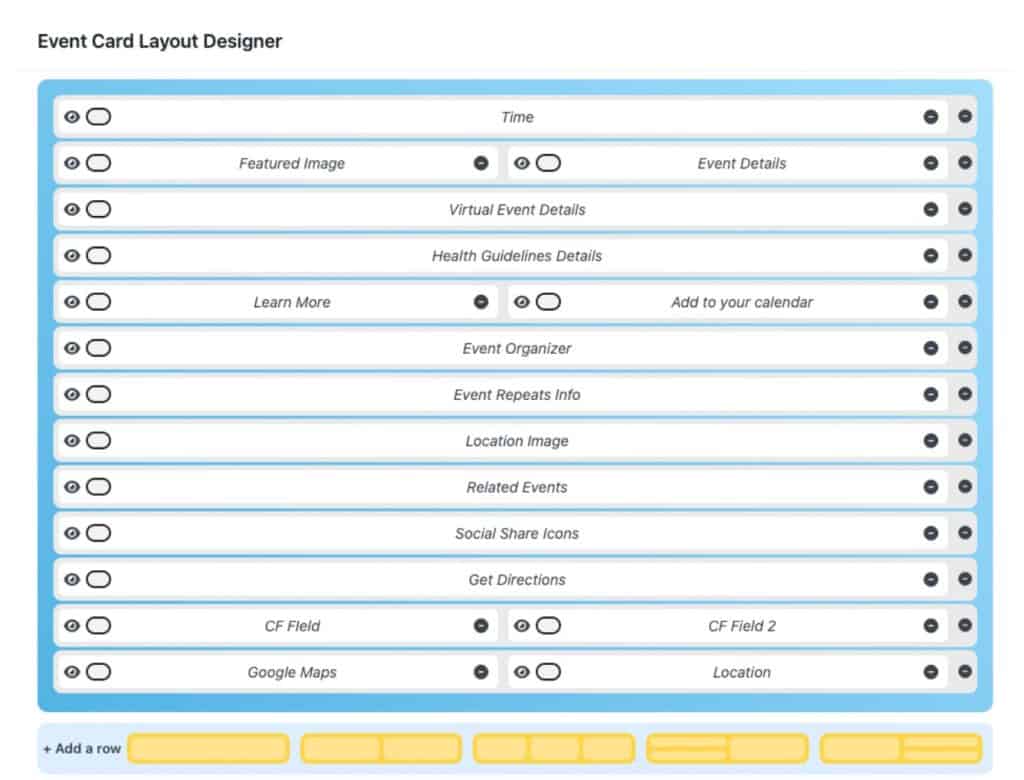The width and height of the screenshot is (1024, 780).
Task: Delete the entire Event Repeats Info row
Action: tap(965, 394)
